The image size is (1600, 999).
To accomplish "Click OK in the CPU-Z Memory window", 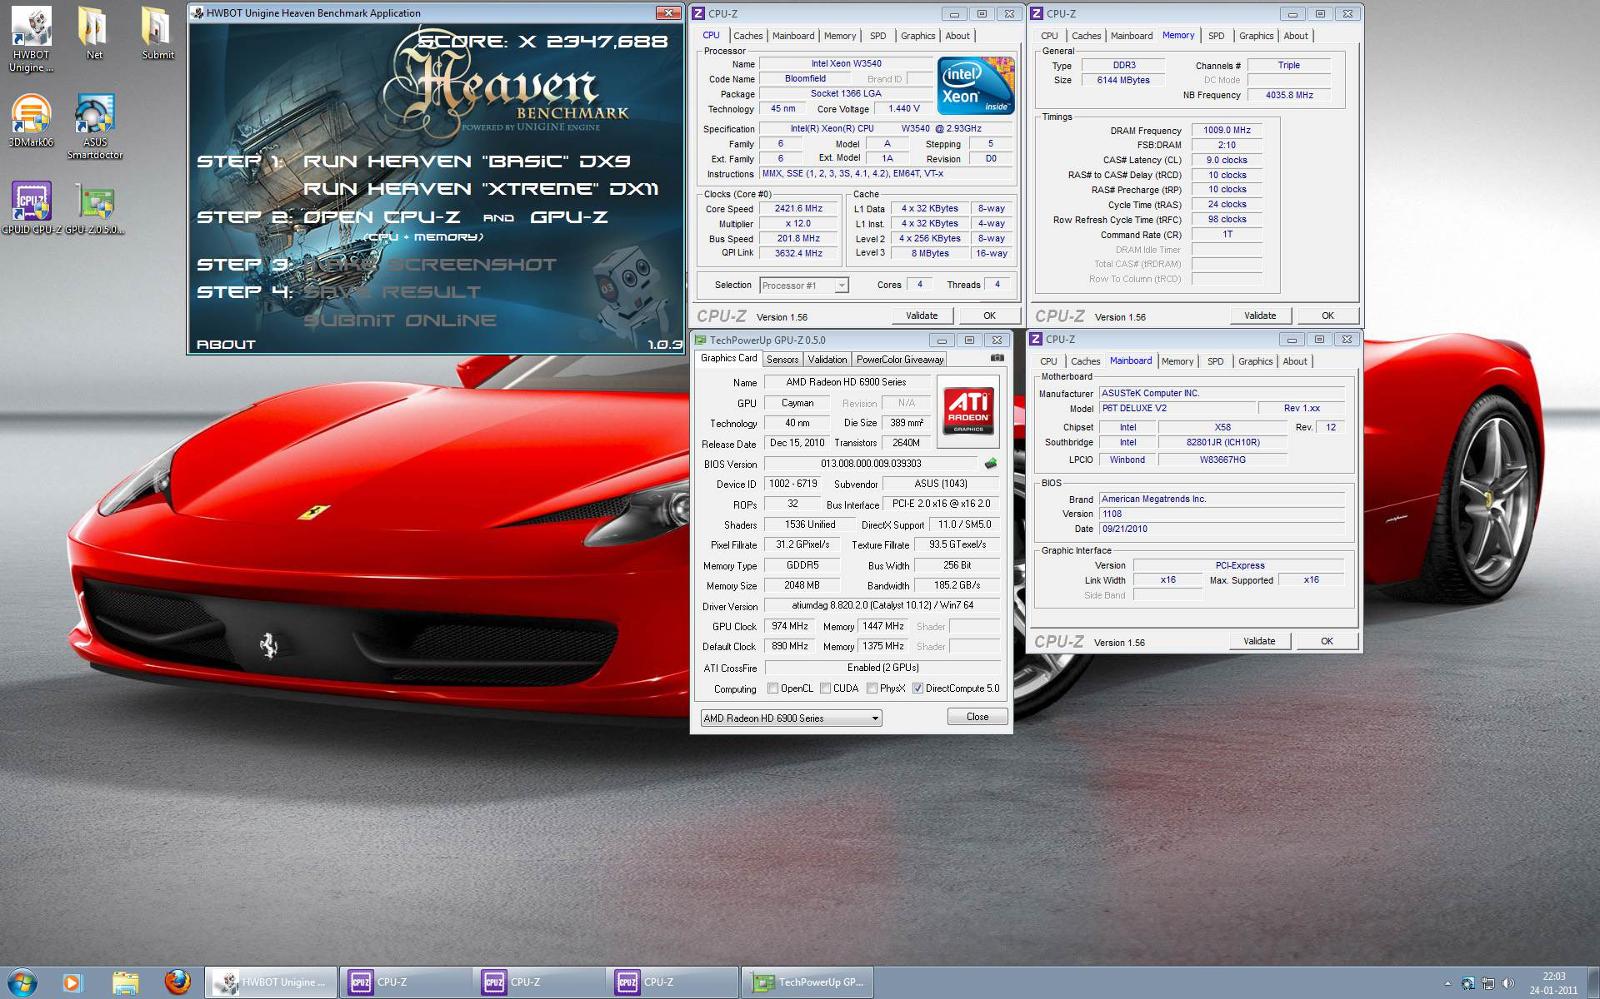I will coord(1327,315).
